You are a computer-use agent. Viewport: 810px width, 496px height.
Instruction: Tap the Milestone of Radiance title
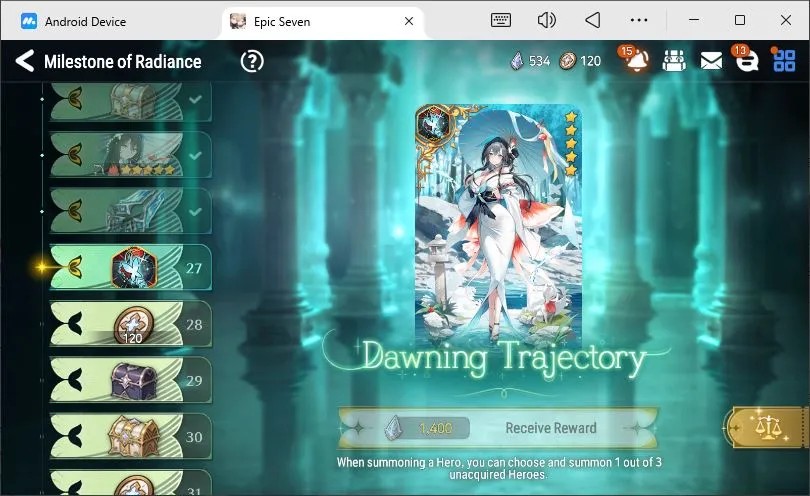tap(122, 61)
